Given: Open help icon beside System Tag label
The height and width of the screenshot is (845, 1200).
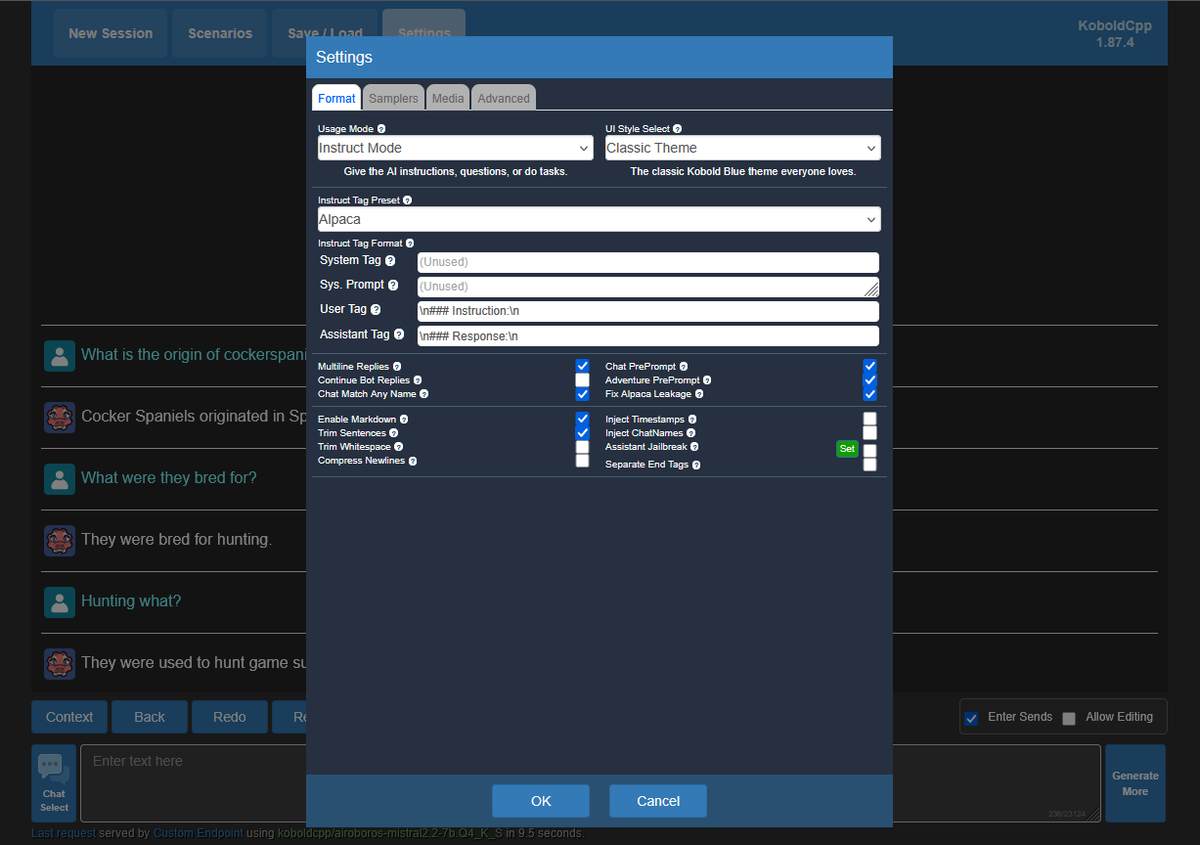Looking at the screenshot, I should point(390,261).
